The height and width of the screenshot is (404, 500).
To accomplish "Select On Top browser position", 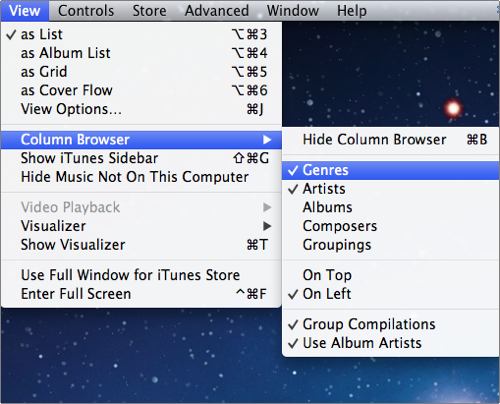I will coord(390,275).
